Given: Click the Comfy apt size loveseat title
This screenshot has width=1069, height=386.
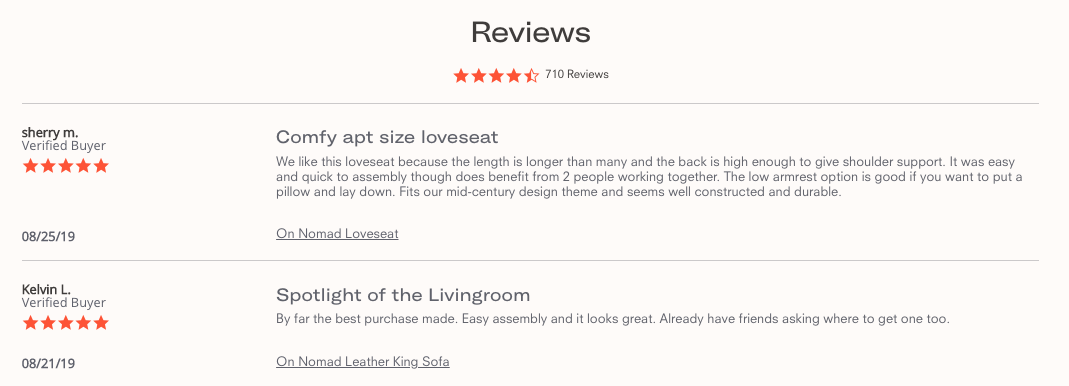Looking at the screenshot, I should coord(387,138).
